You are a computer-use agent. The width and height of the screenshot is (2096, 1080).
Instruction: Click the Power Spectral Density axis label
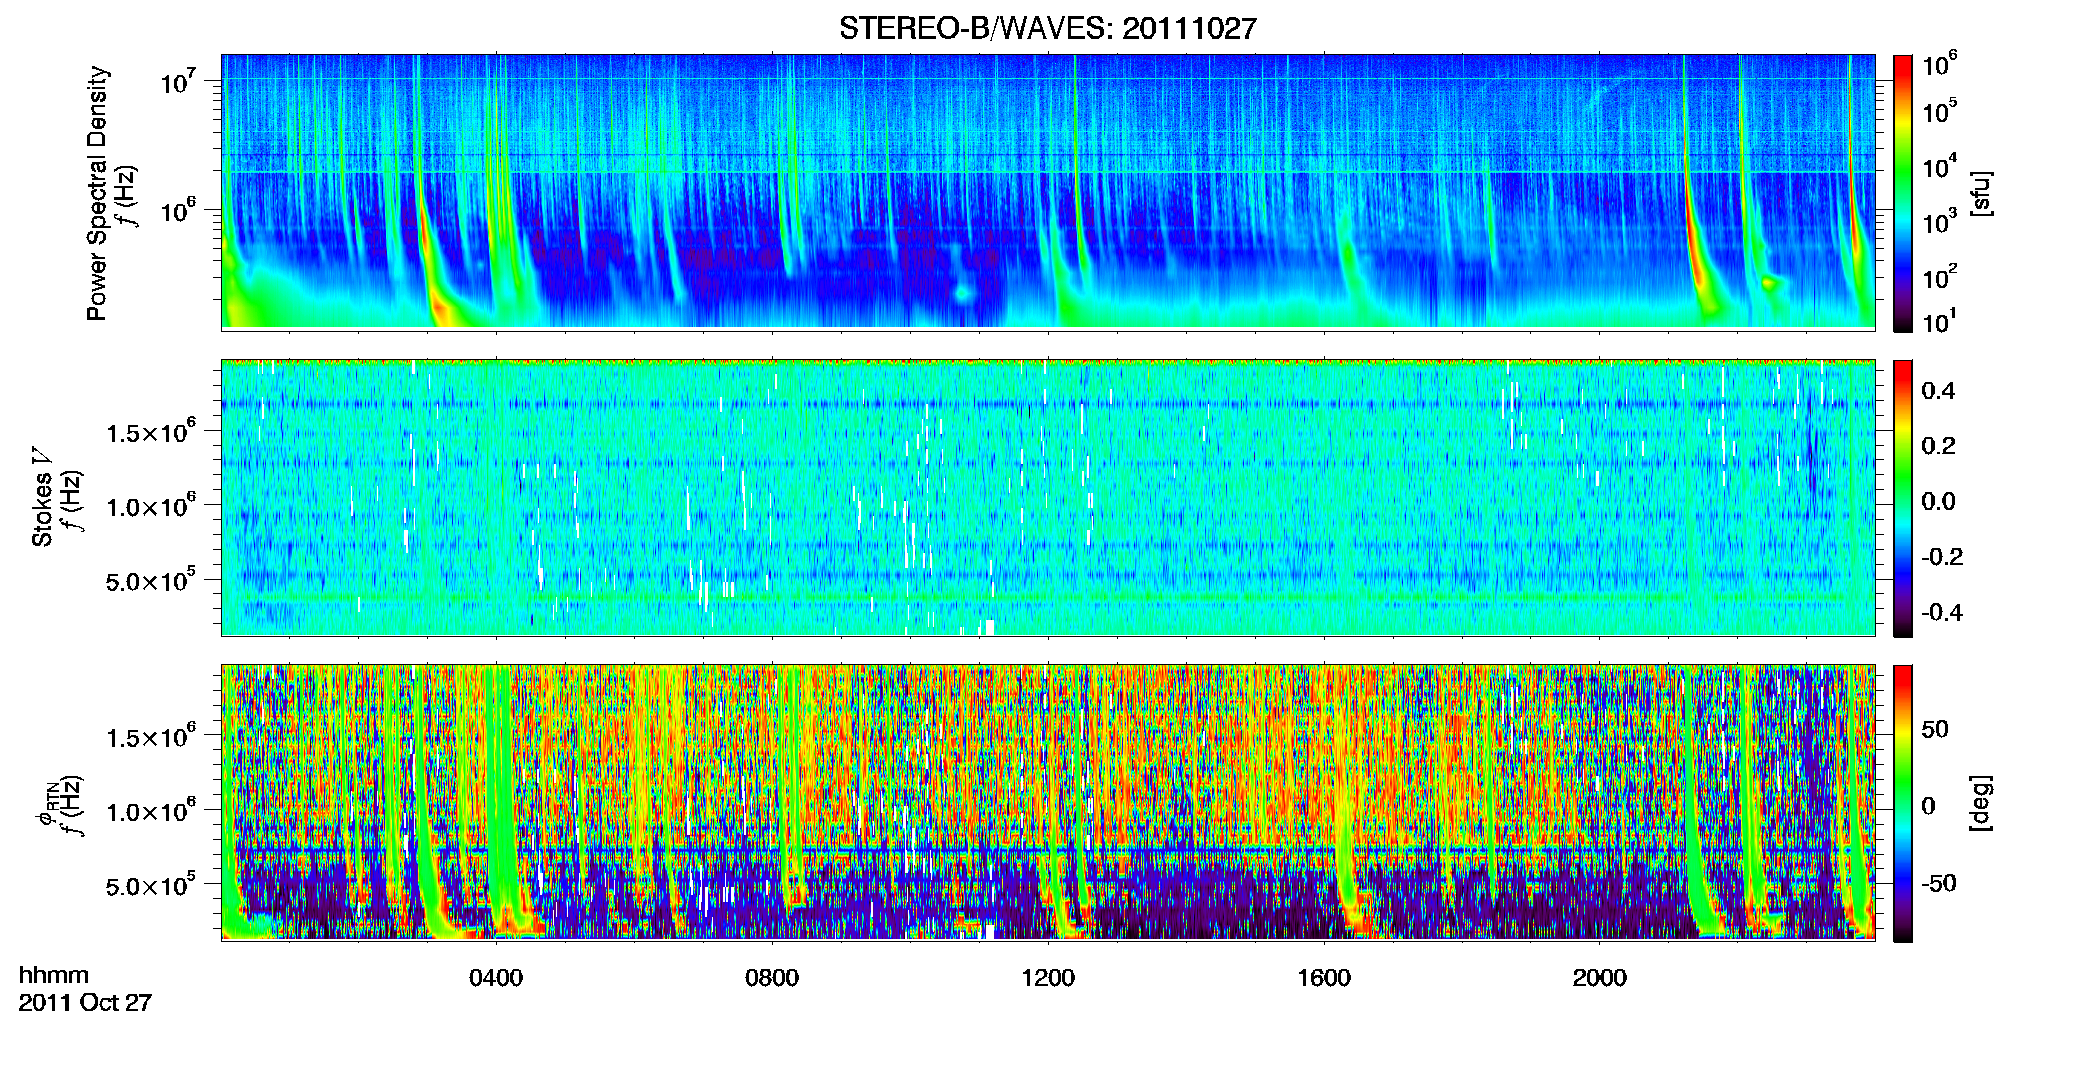click(97, 193)
